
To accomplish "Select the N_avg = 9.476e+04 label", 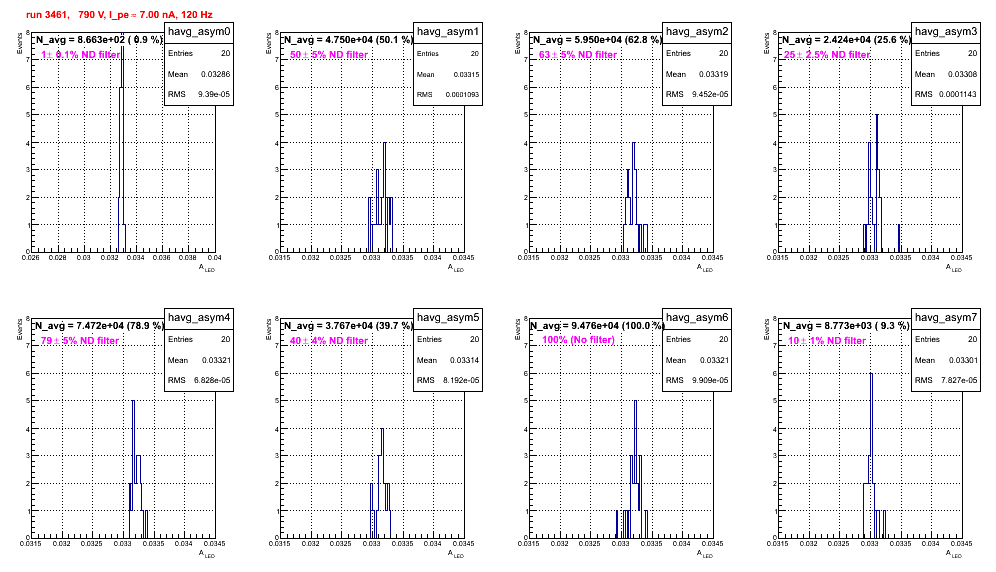I will click(597, 325).
